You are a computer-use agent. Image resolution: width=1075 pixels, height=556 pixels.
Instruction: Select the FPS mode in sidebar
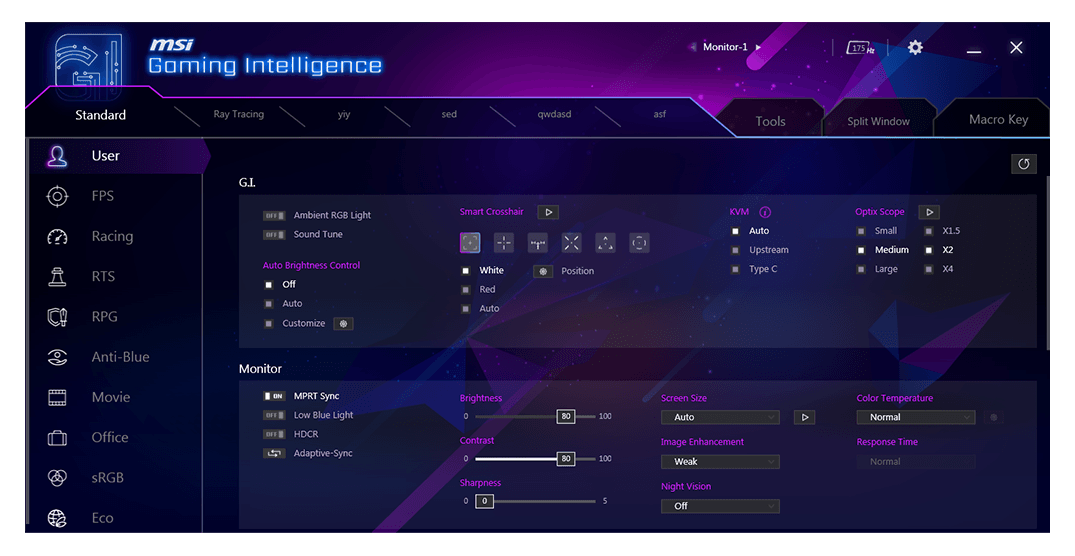pyautogui.click(x=102, y=196)
